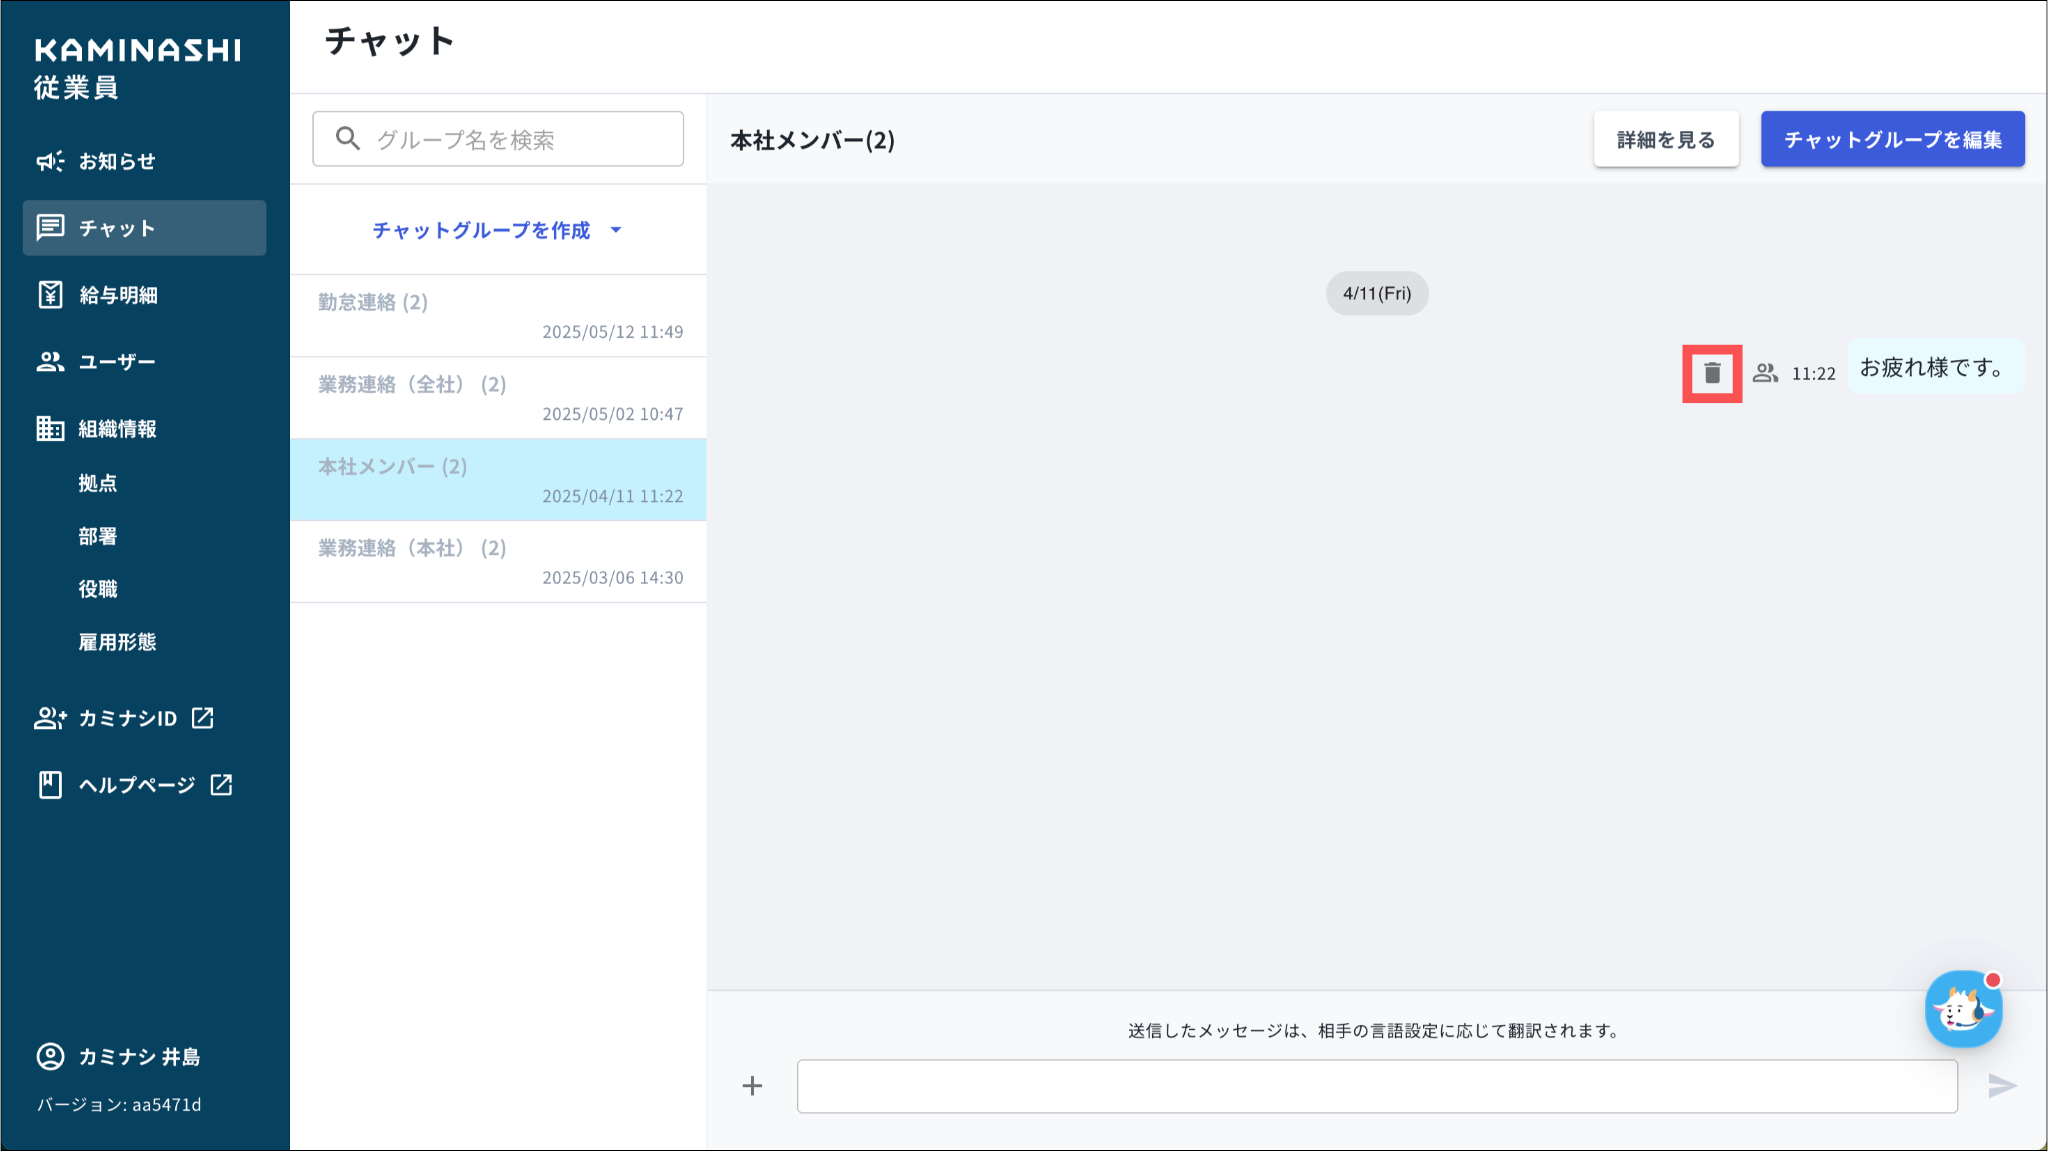The image size is (2048, 1151).
Task: Click チャットグループを編集 button
Action: (1892, 139)
